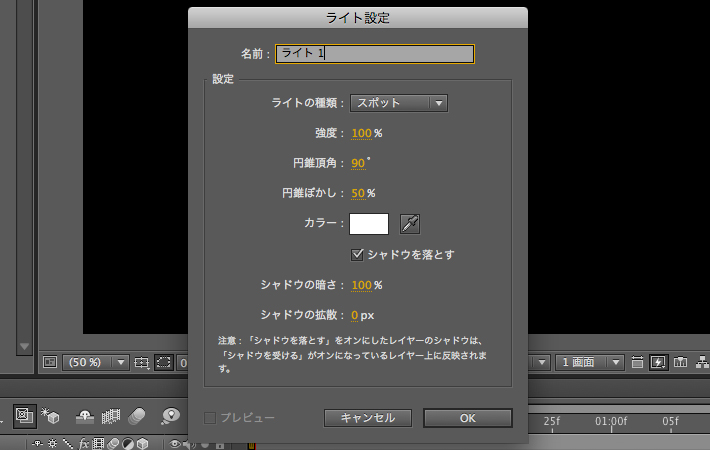Toggle the Fast Previews lightning icon
The height and width of the screenshot is (450, 710).
point(660,362)
